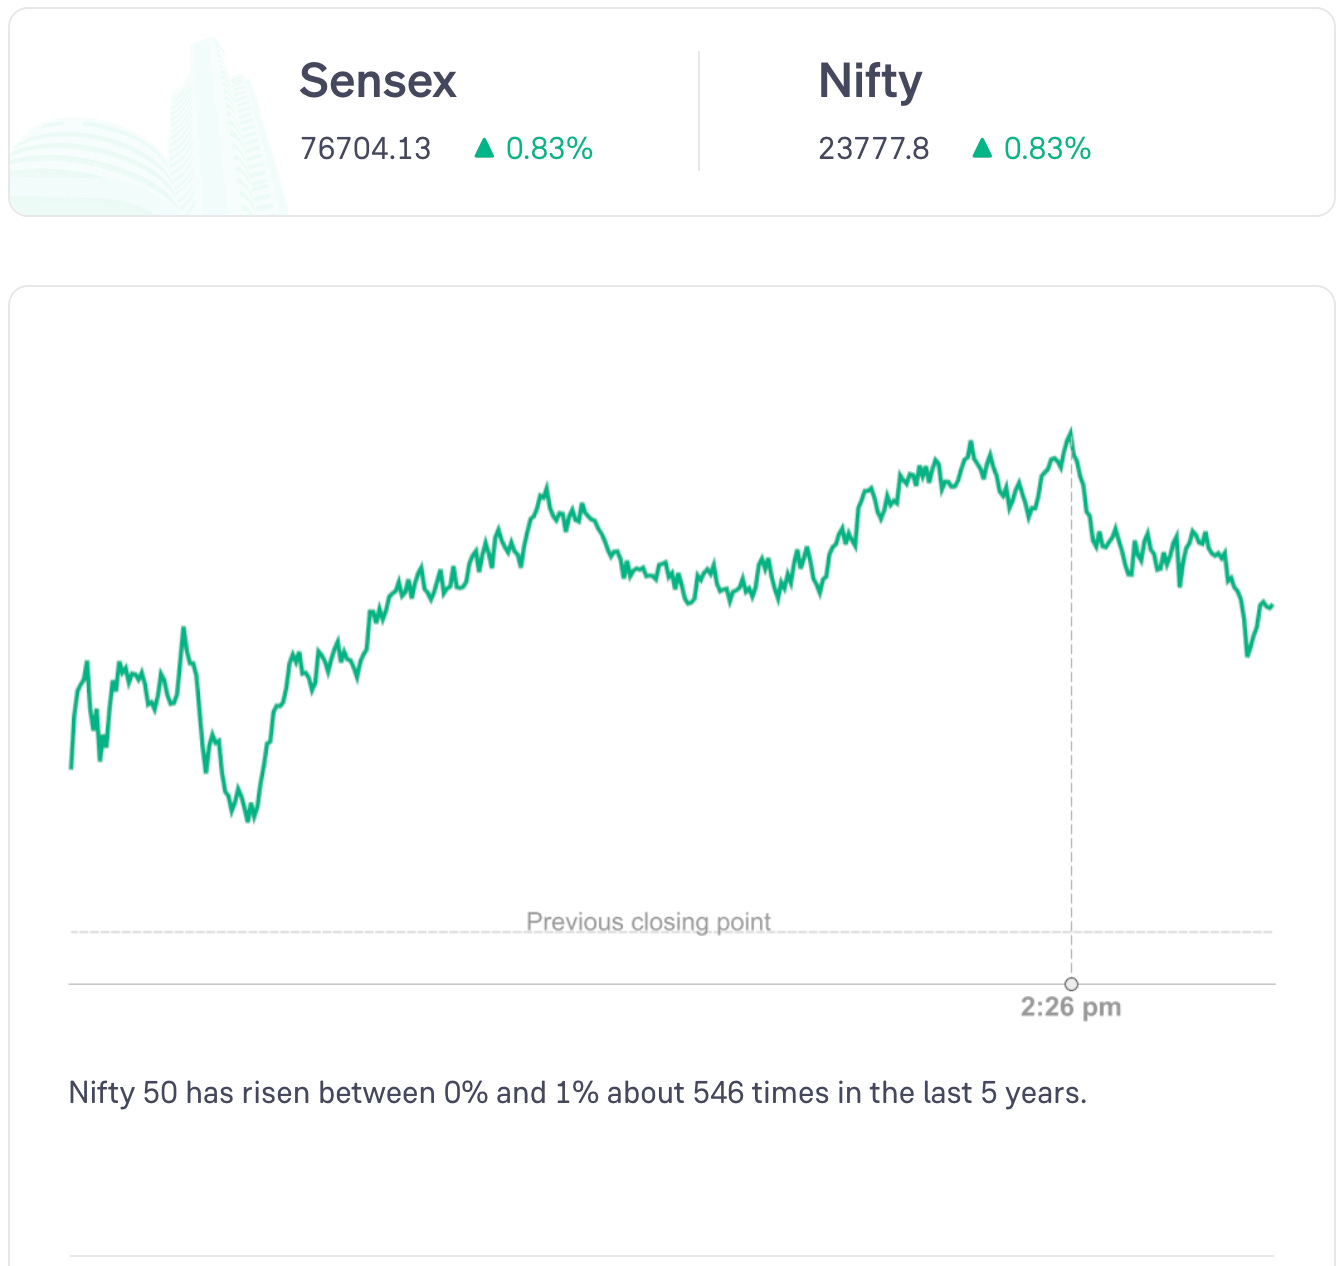The height and width of the screenshot is (1266, 1342).
Task: Click the 2:26 pm time label
Action: 1071,1007
